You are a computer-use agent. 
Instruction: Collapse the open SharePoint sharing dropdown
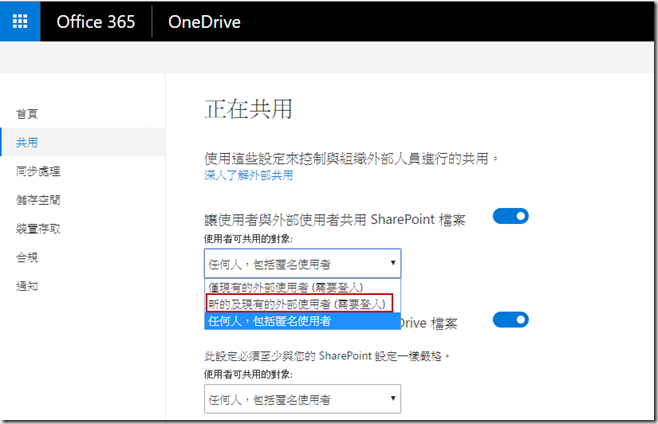(x=302, y=263)
